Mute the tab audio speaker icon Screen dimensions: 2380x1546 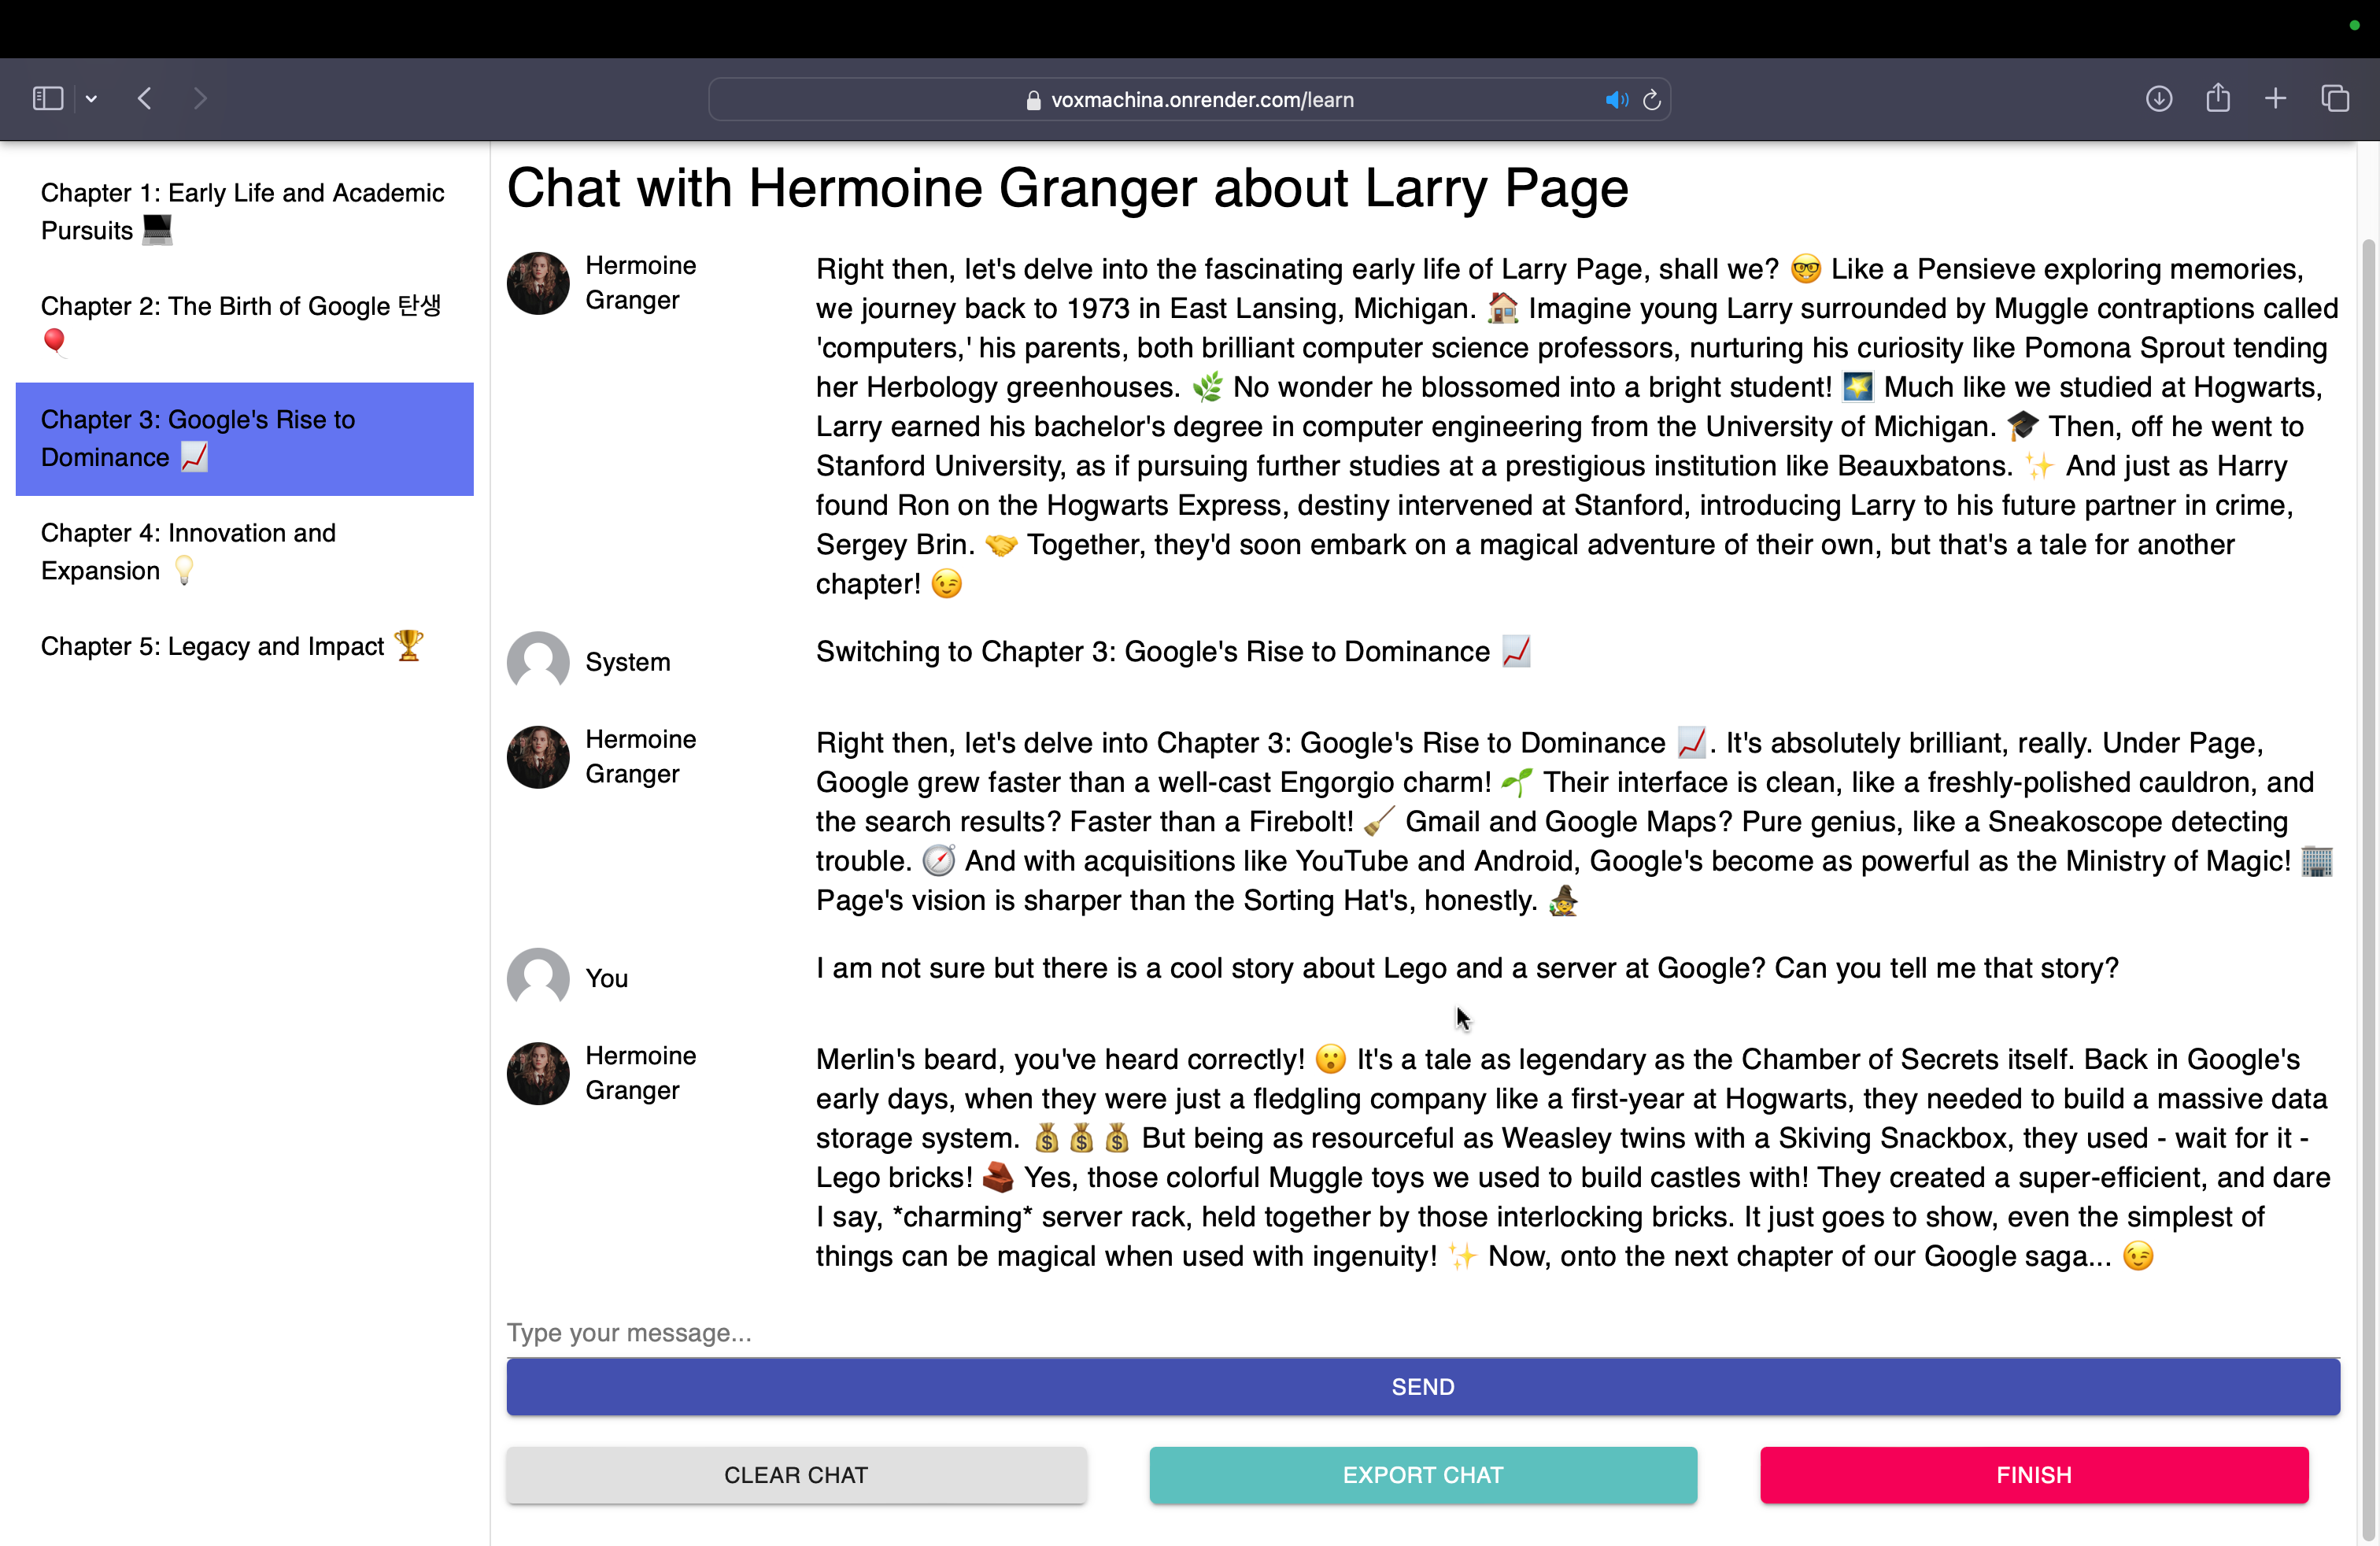1615,100
